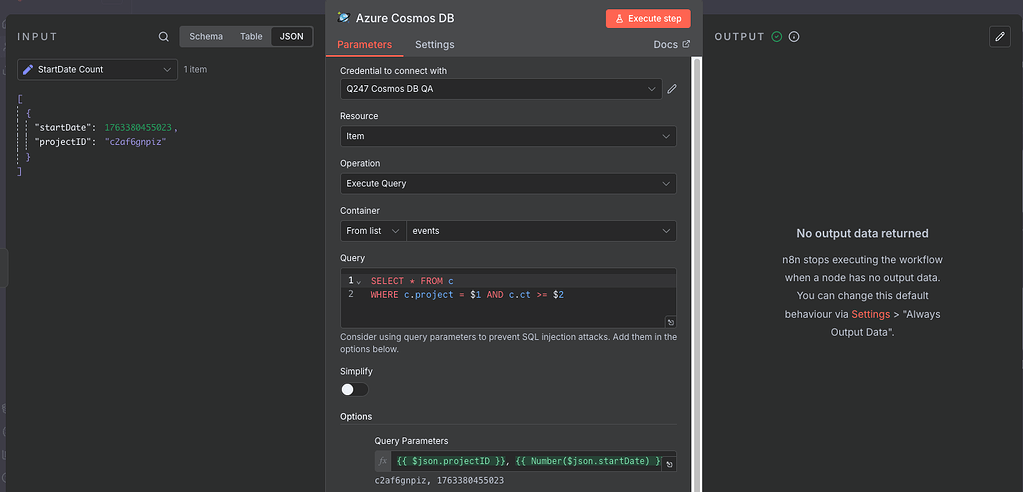Viewport: 1023px width, 492px height.
Task: Click the search icon in Input panel
Action: [x=164, y=37]
